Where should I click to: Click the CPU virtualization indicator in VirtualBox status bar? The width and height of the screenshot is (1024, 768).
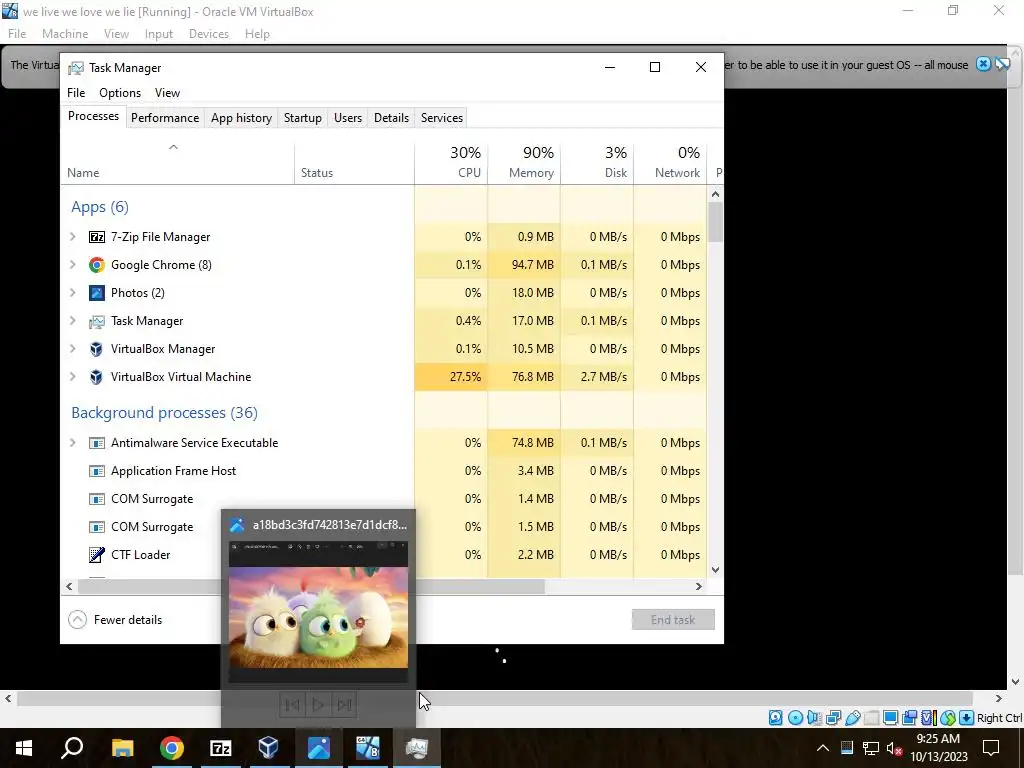click(x=928, y=718)
